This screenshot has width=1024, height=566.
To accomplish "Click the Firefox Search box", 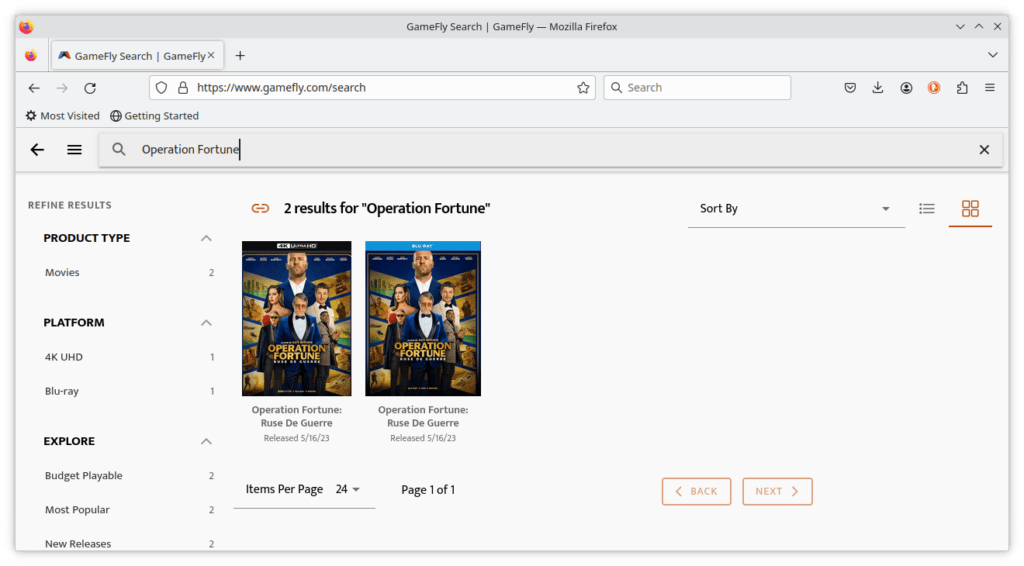I will [697, 87].
